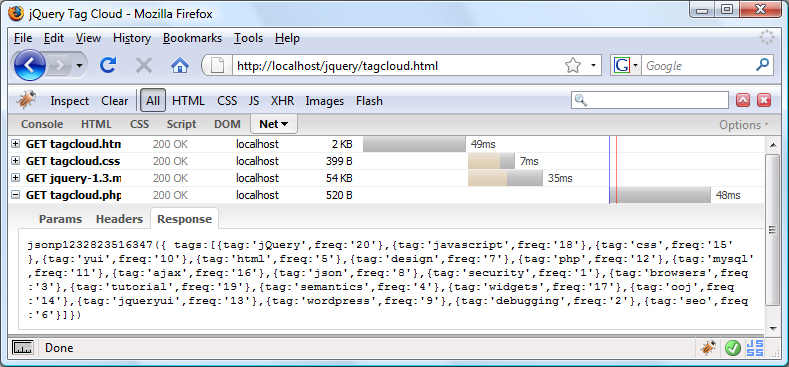Image resolution: width=789 pixels, height=367 pixels.
Task: Show the Params tab of tagcloud.php
Action: (x=60, y=219)
